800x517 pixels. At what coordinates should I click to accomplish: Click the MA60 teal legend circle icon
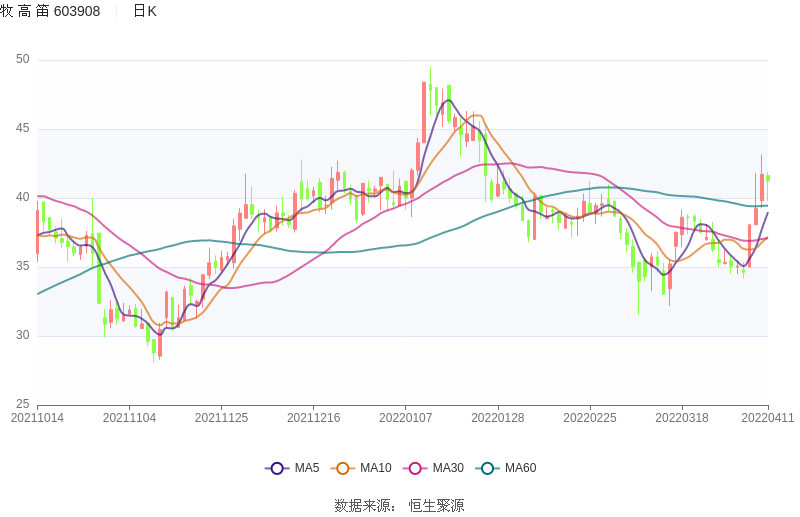point(489,468)
